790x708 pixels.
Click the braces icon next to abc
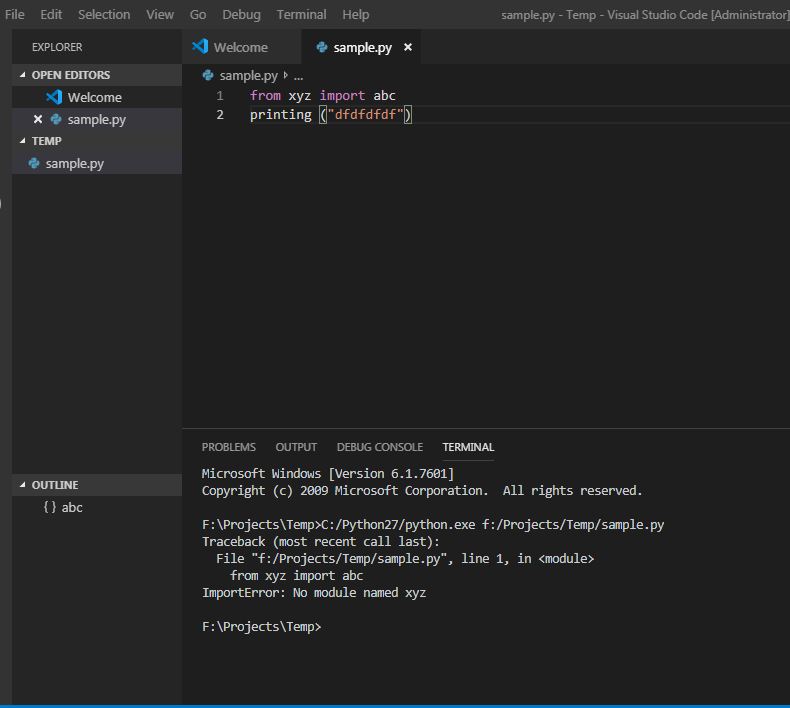tap(49, 507)
